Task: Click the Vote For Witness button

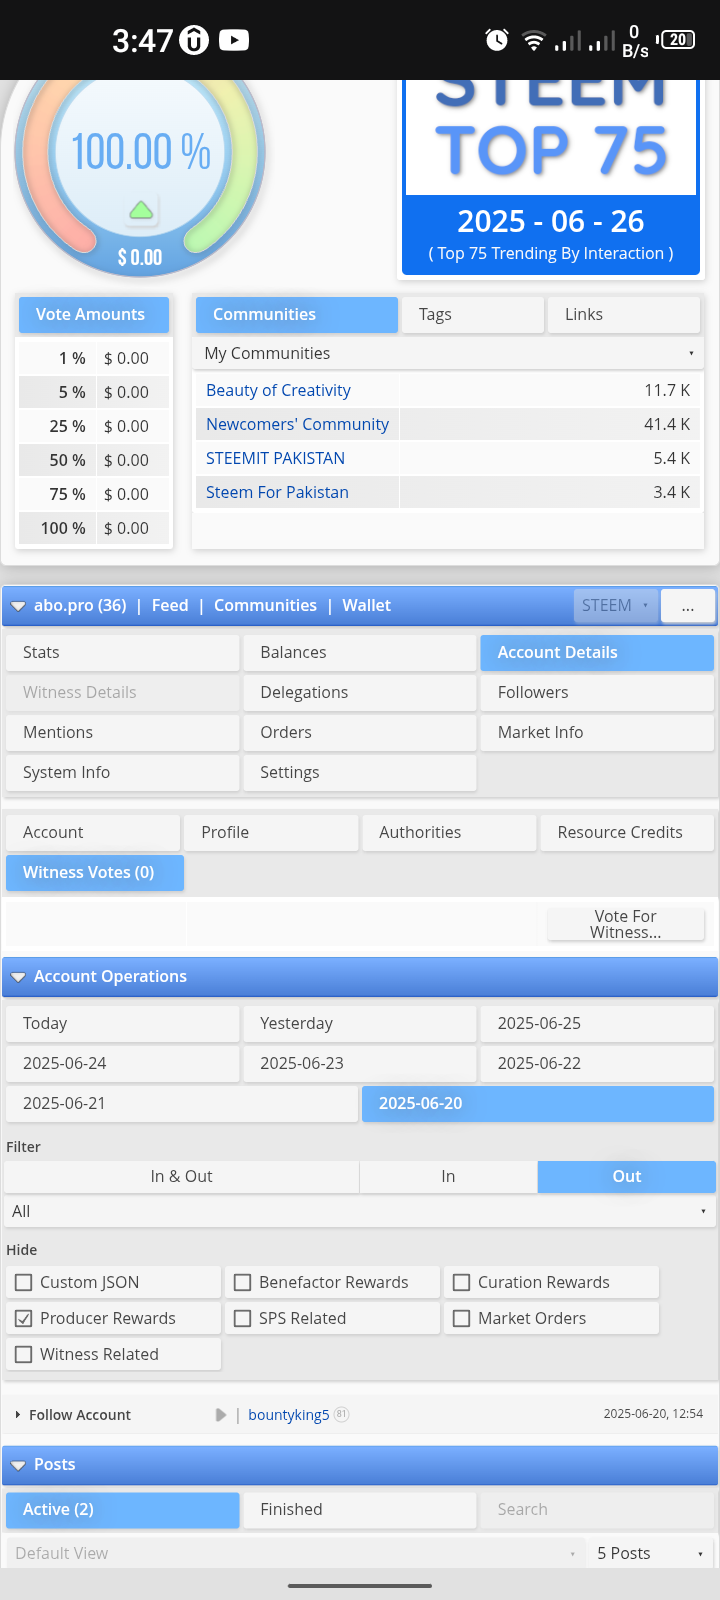Action: click(626, 924)
